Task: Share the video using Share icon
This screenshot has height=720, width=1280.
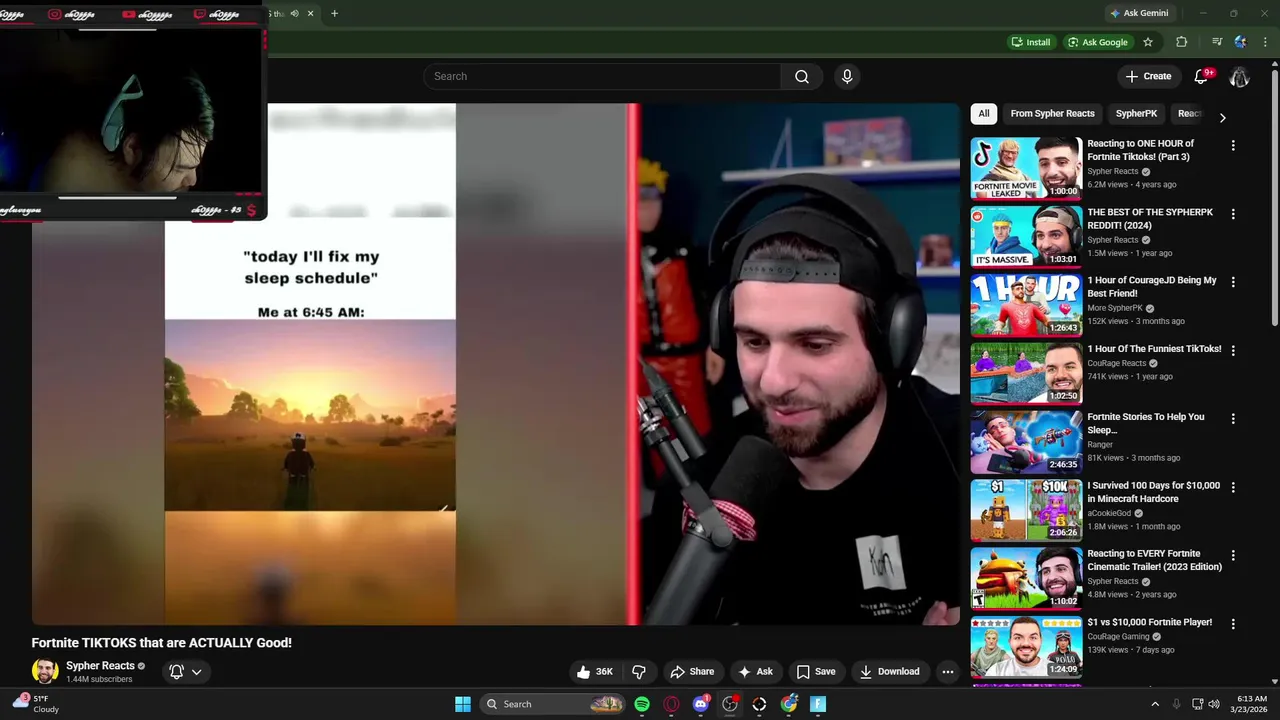Action: (692, 672)
